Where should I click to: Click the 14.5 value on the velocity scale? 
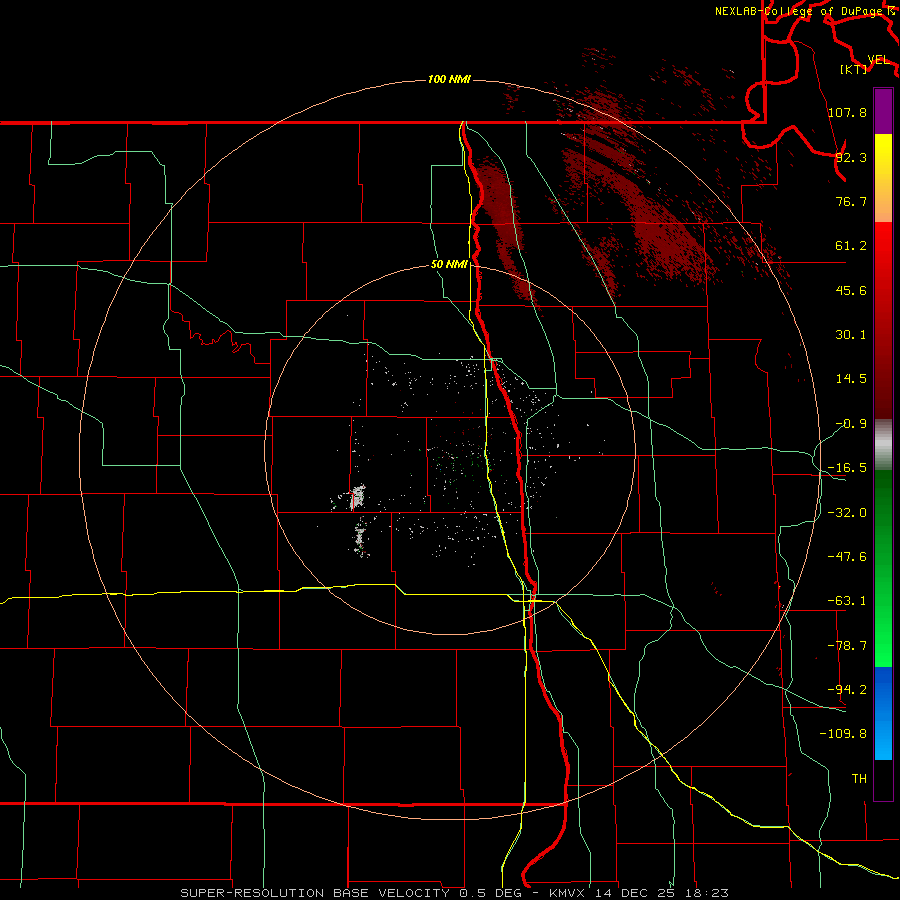(851, 379)
